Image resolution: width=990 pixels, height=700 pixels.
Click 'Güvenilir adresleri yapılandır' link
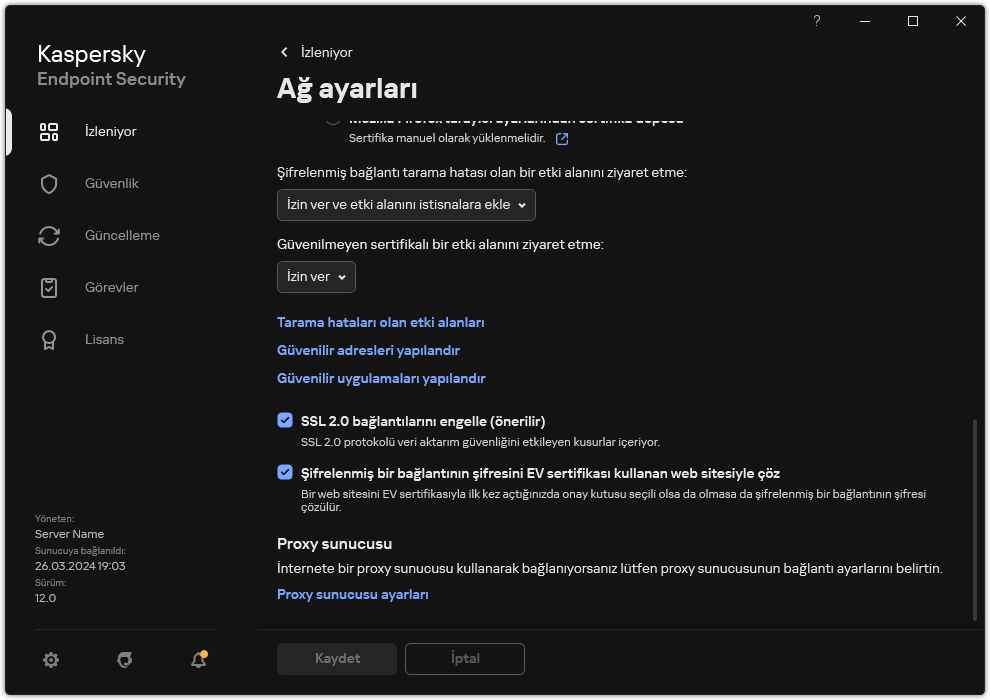pyautogui.click(x=368, y=351)
